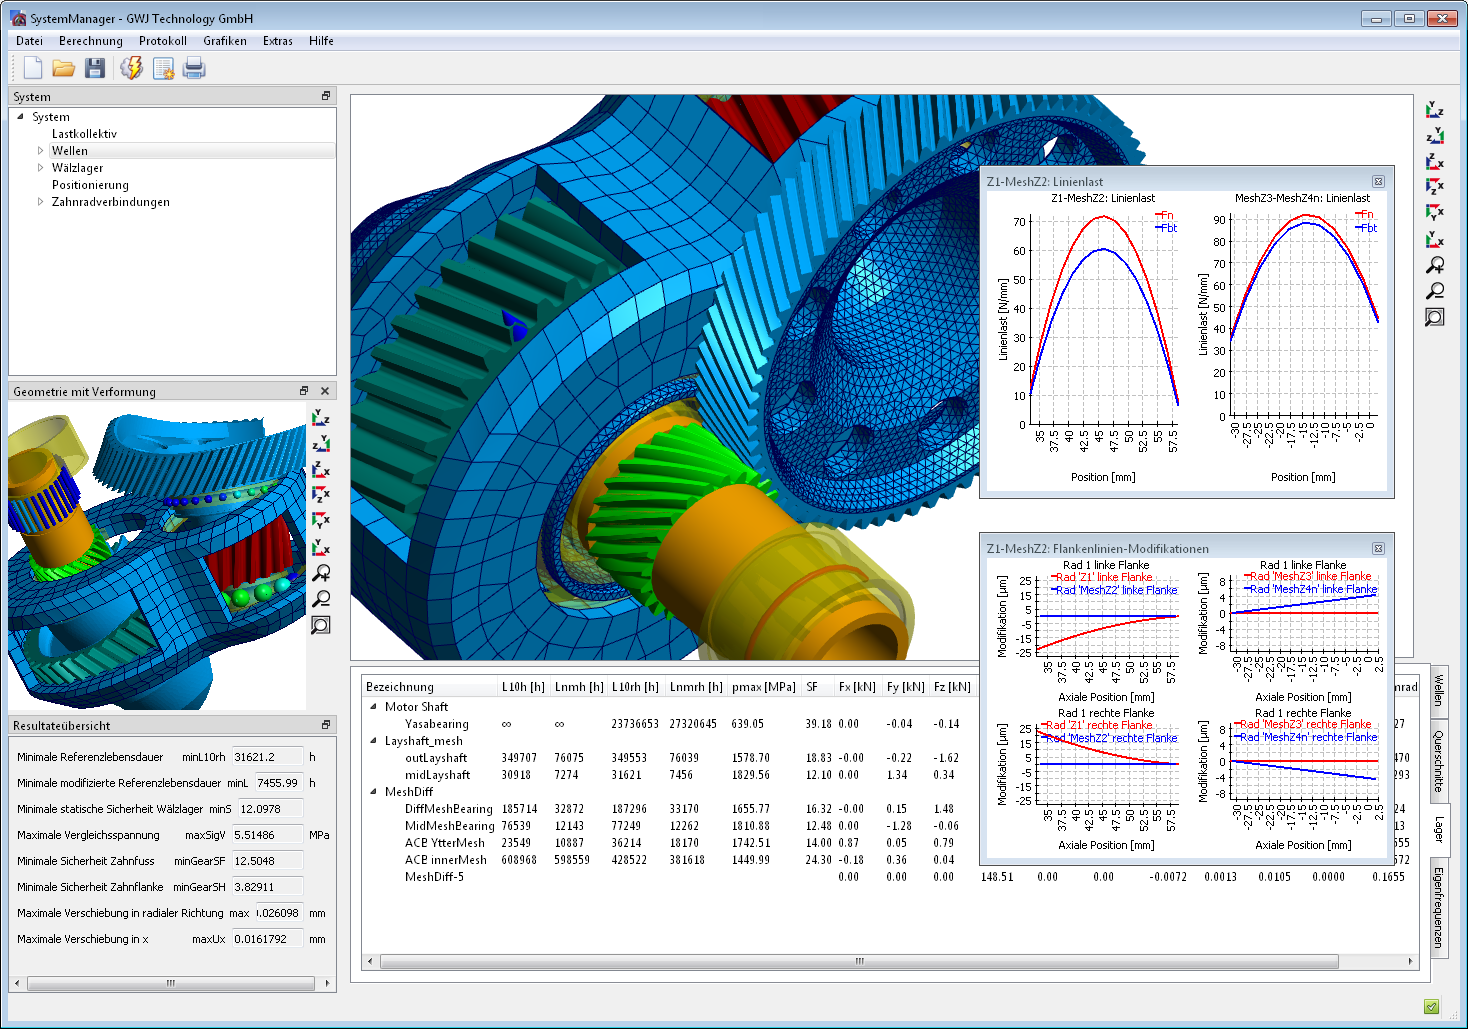Screen dimensions: 1468x1029
Task: Zoom in using main view's right-side magnifier plus
Action: click(x=1435, y=266)
